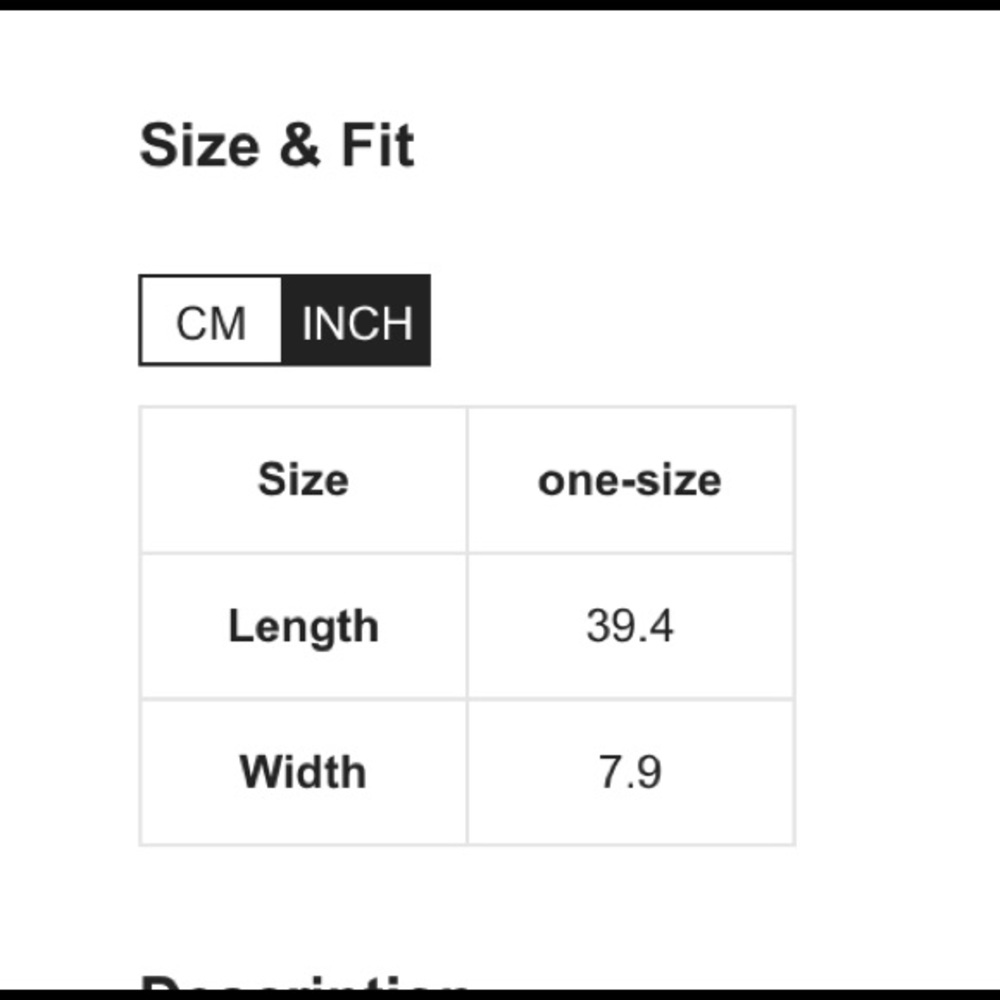Click the bold "Length" cell

pos(303,626)
